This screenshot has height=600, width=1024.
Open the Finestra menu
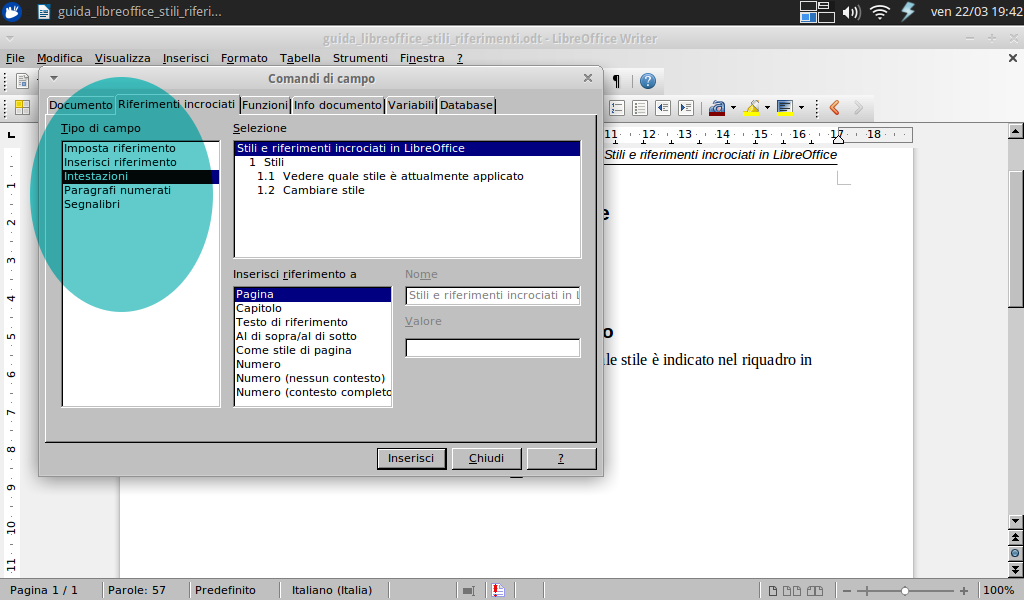click(x=422, y=58)
